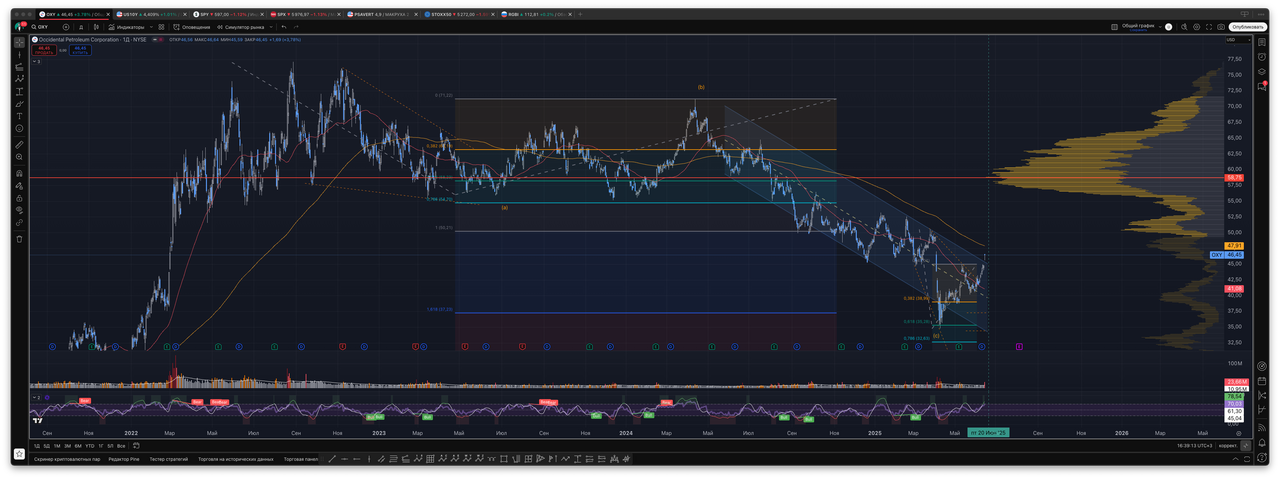Select the Text drawing tool
The image size is (1280, 479).
(x=19, y=116)
